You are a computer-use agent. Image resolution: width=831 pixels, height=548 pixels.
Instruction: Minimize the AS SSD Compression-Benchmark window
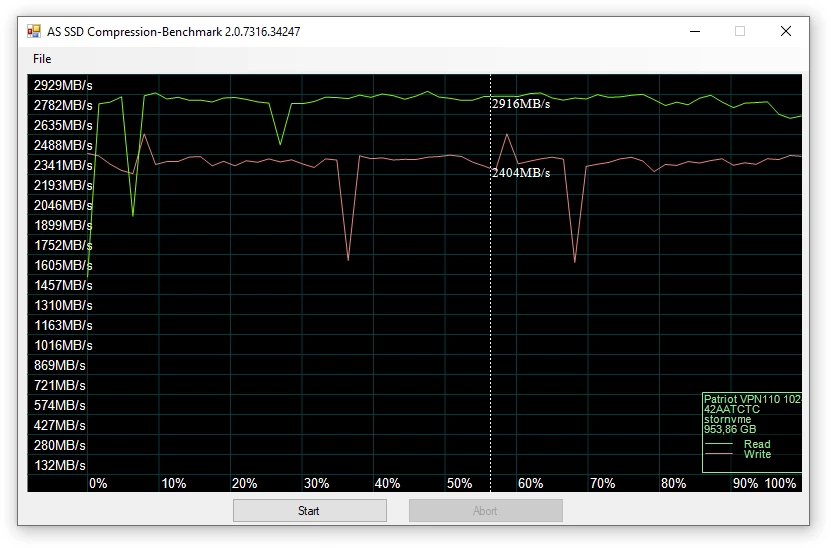[695, 31]
